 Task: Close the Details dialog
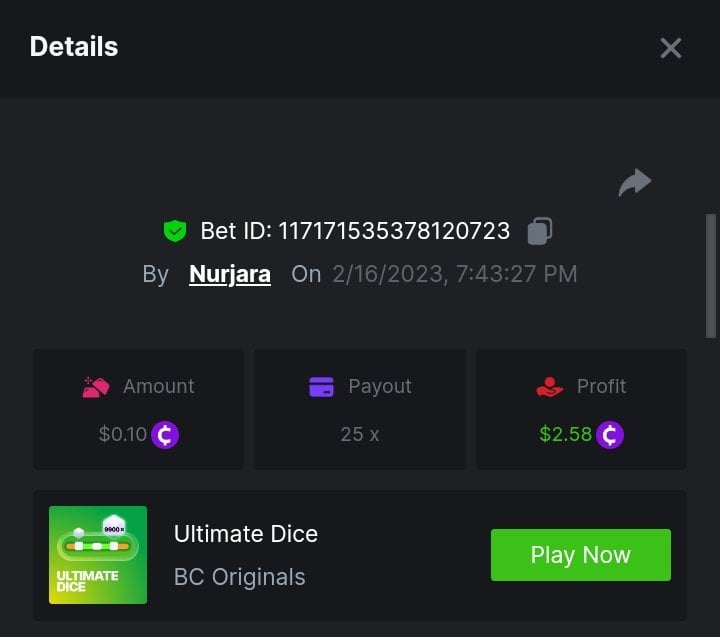[670, 48]
